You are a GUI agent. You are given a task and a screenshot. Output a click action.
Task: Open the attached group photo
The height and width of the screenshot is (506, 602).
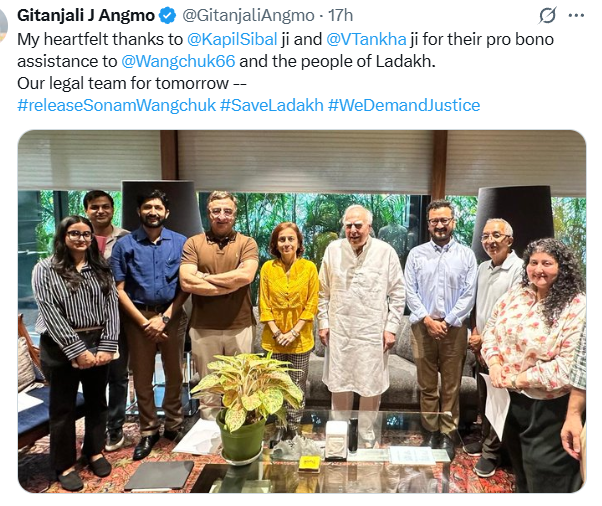tap(302, 311)
